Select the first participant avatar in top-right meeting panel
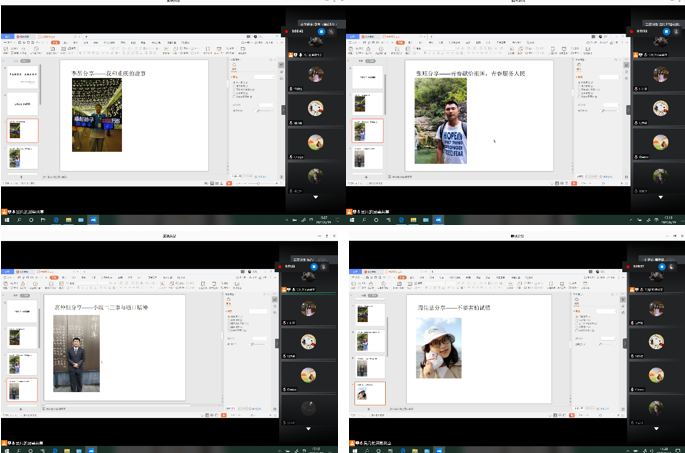685x453 pixels. click(659, 74)
